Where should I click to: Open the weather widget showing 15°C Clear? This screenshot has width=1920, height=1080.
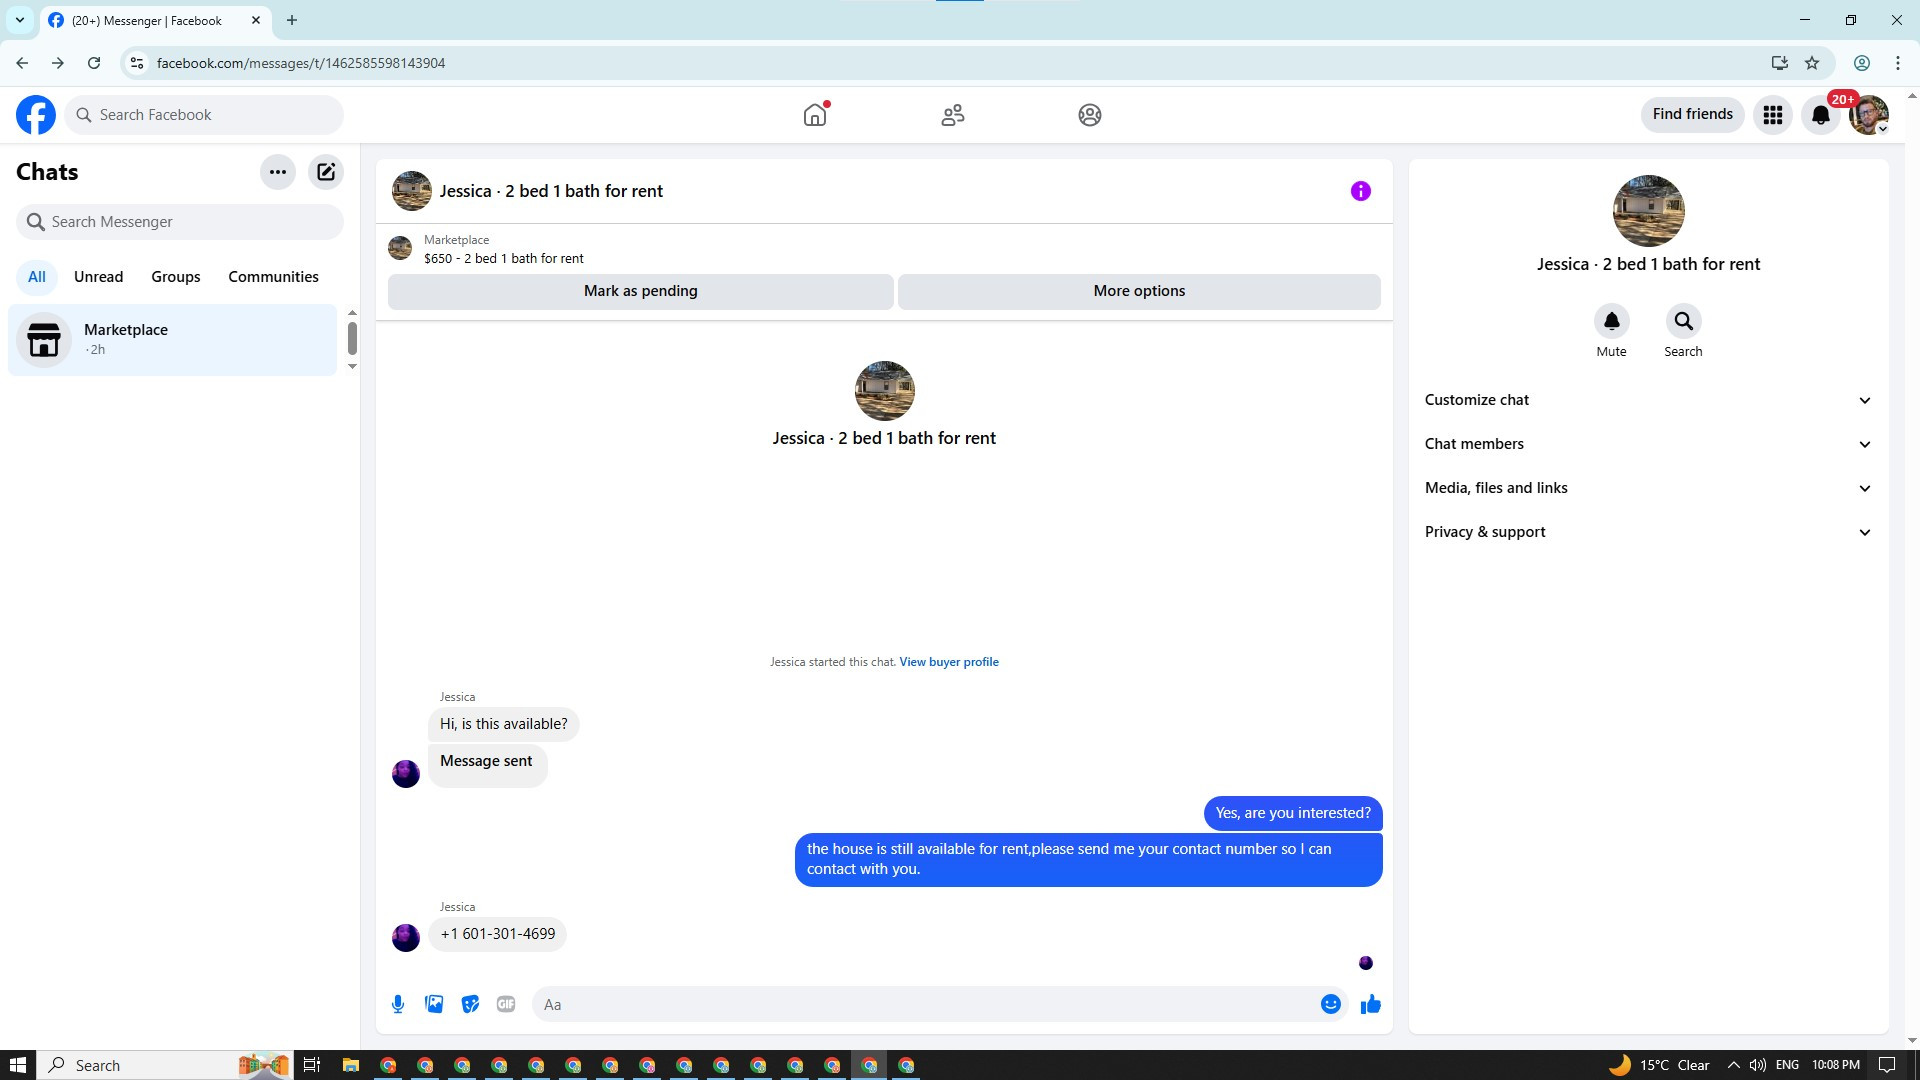[x=1659, y=1065]
